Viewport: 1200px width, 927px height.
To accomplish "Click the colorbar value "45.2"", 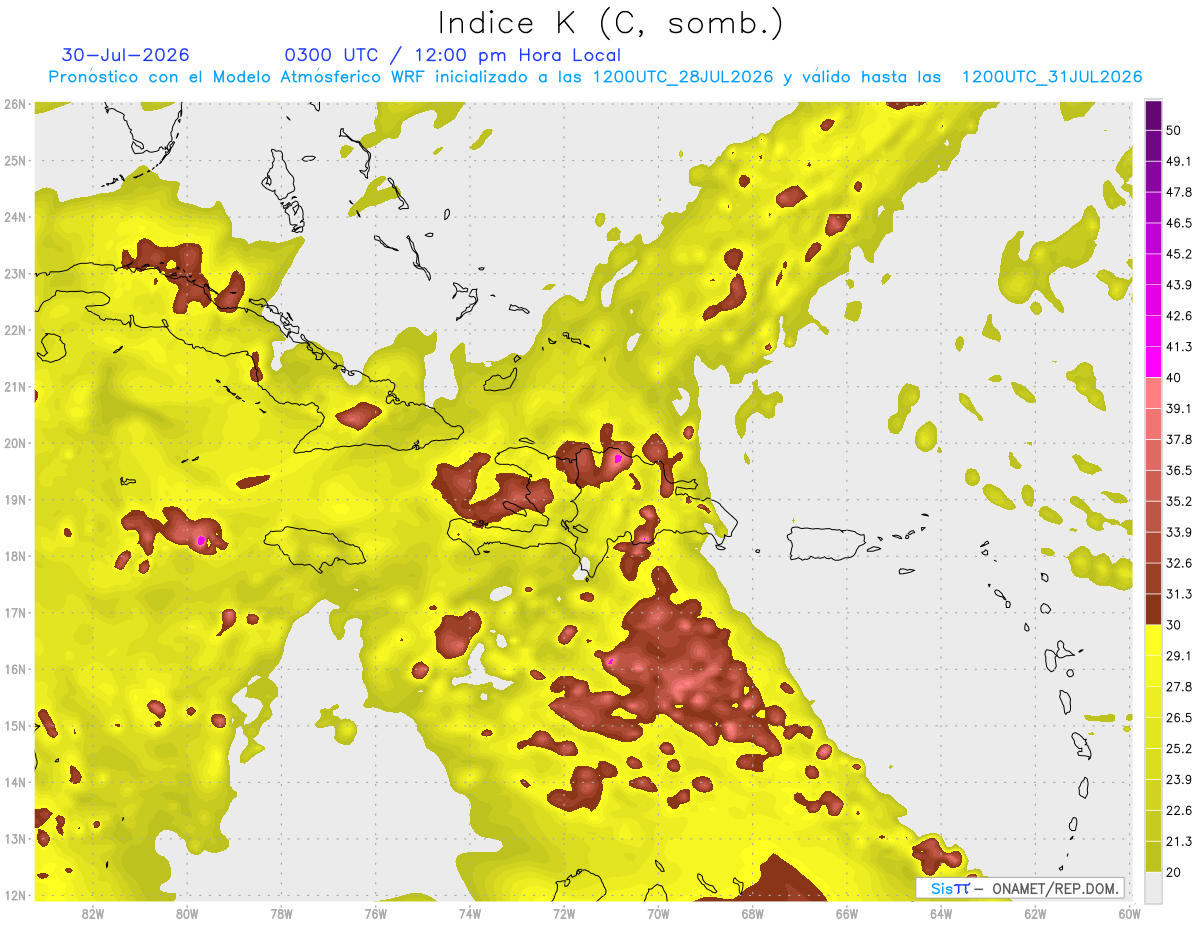I will 1179,254.
